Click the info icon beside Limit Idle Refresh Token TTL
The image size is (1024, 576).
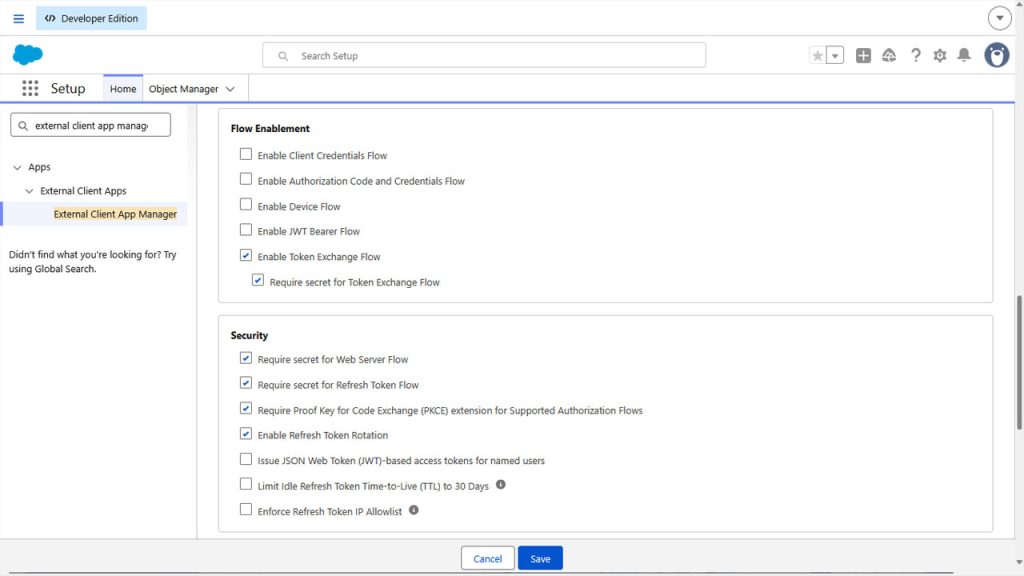click(x=500, y=485)
